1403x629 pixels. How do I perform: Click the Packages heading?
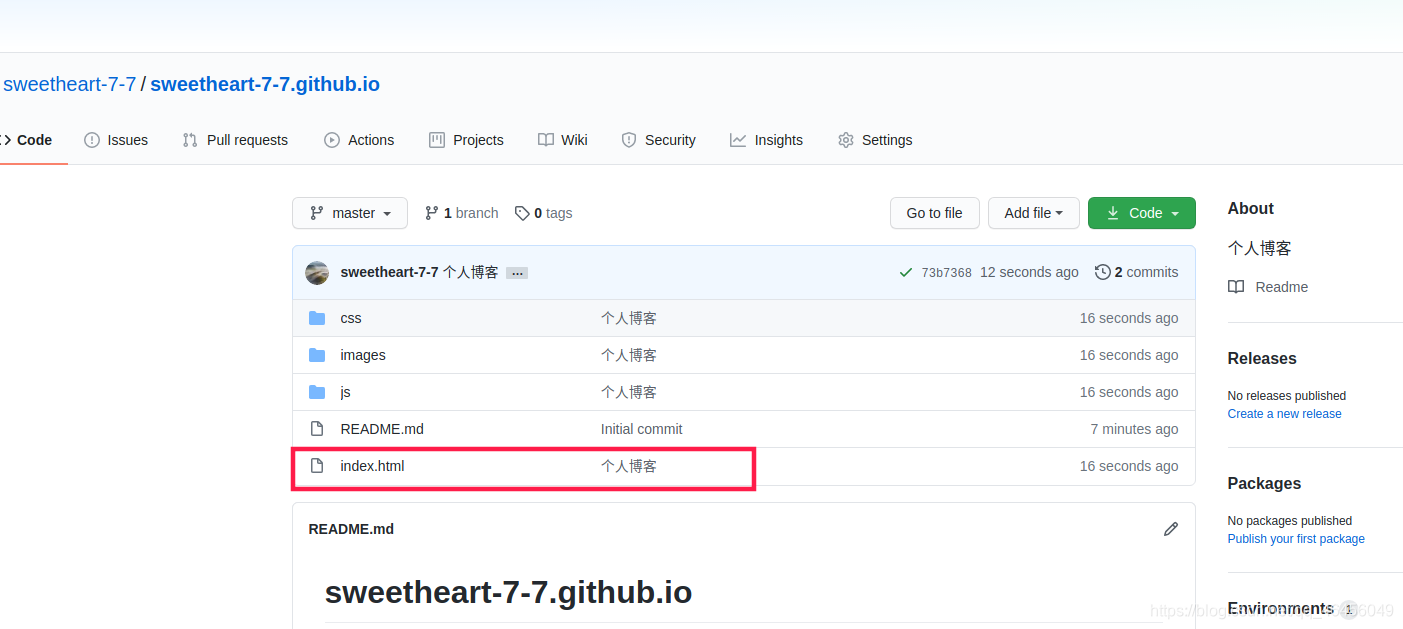[1264, 483]
